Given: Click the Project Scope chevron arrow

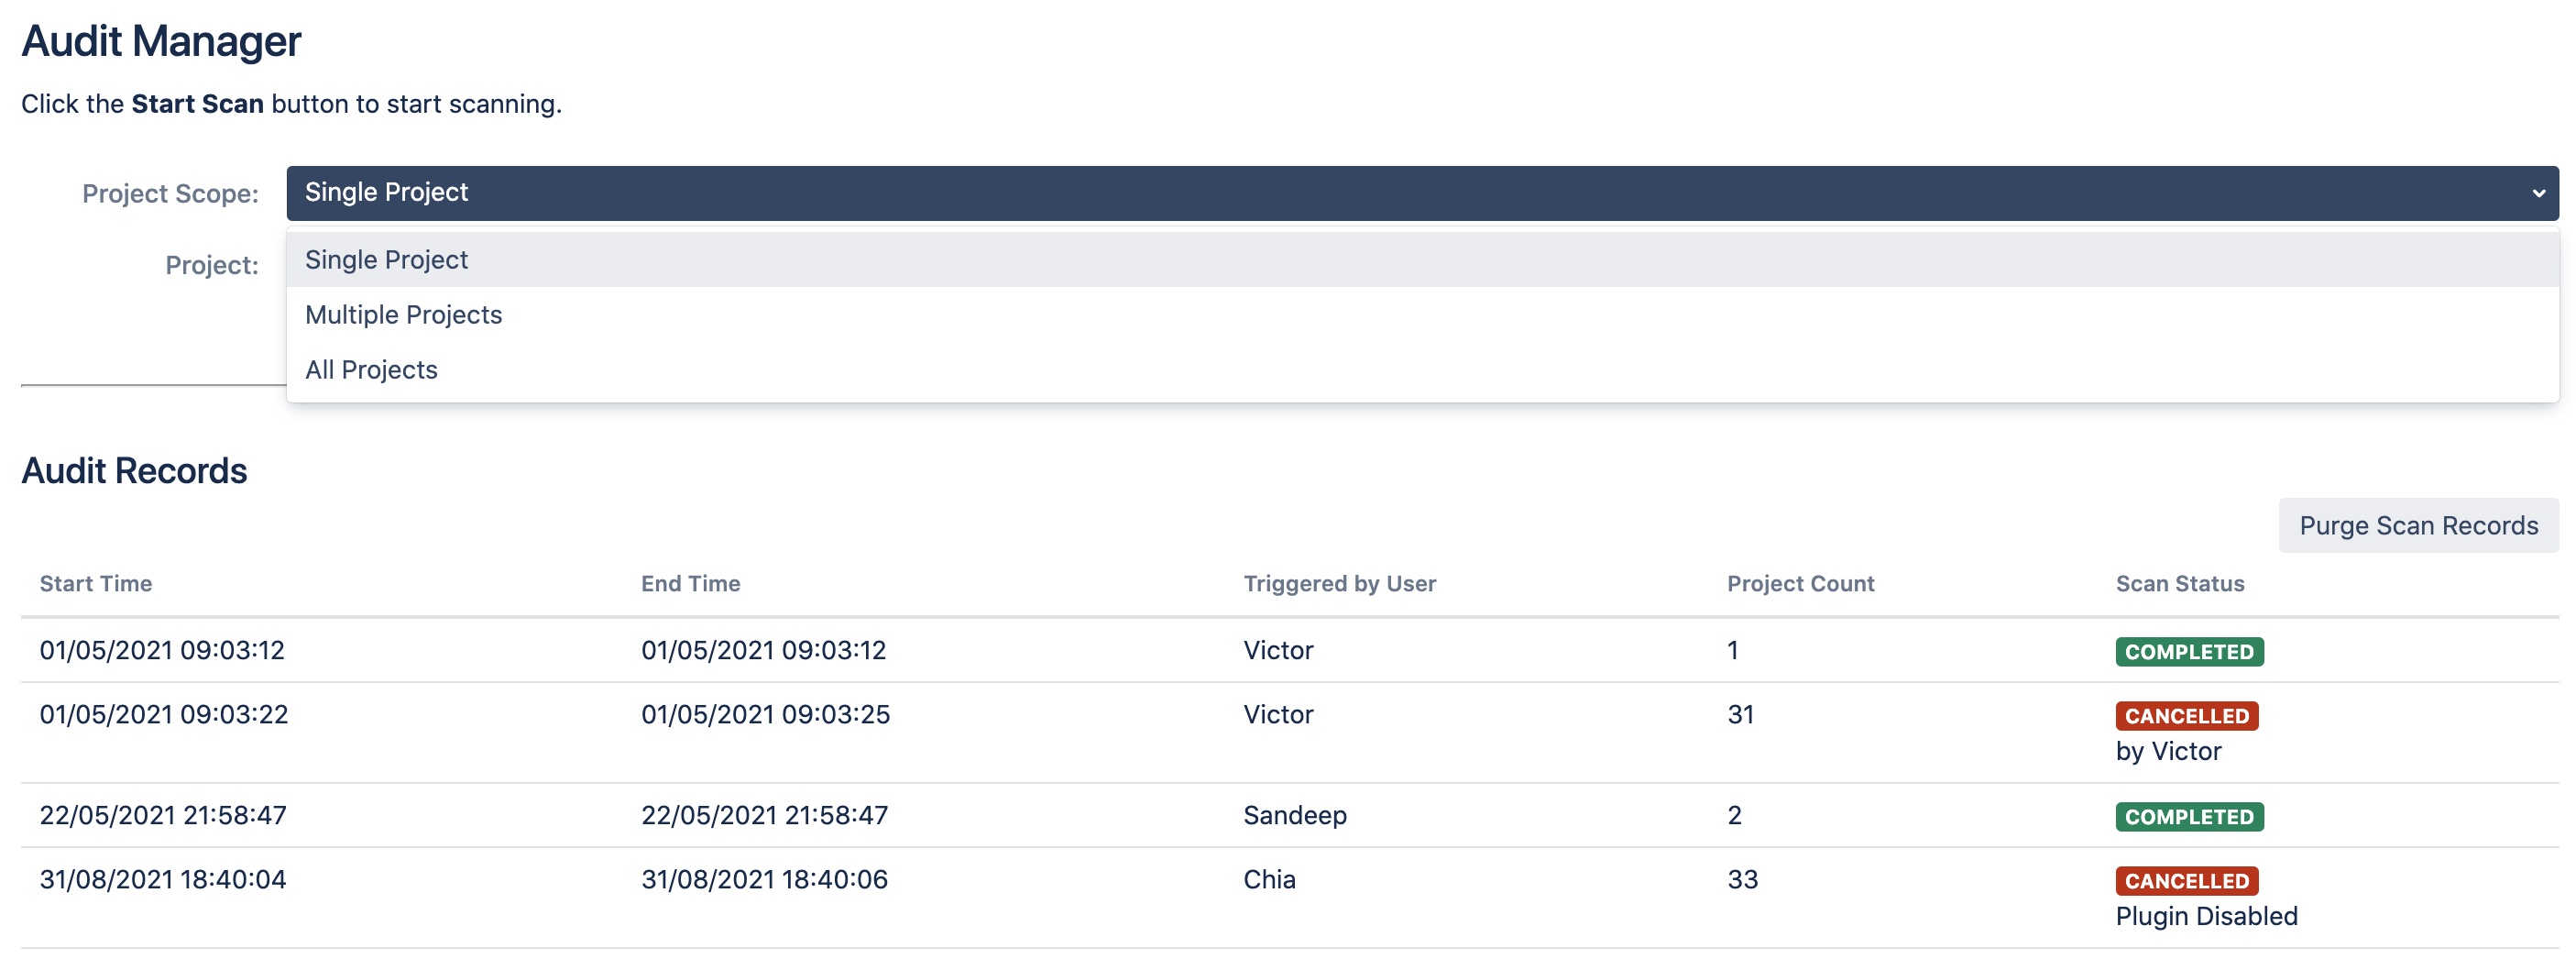Looking at the screenshot, I should [2538, 193].
